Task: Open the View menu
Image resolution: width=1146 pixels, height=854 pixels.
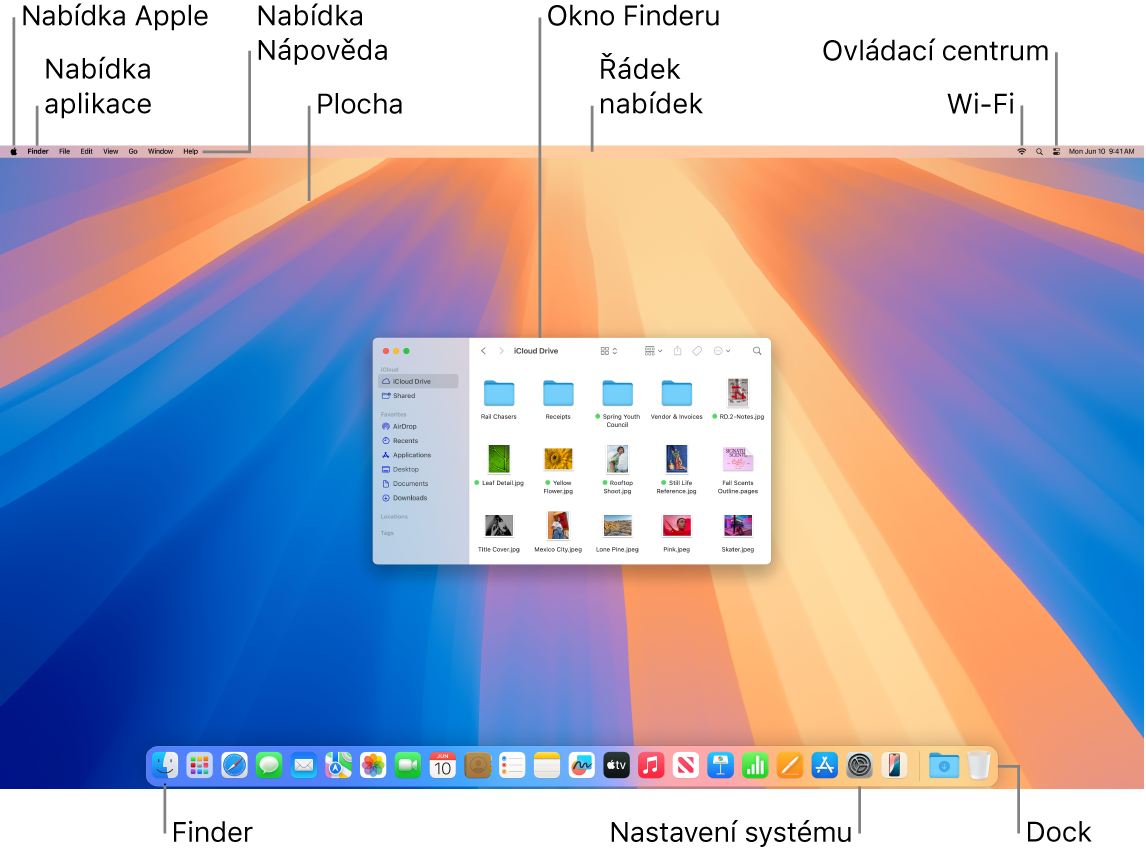Action: [110, 151]
